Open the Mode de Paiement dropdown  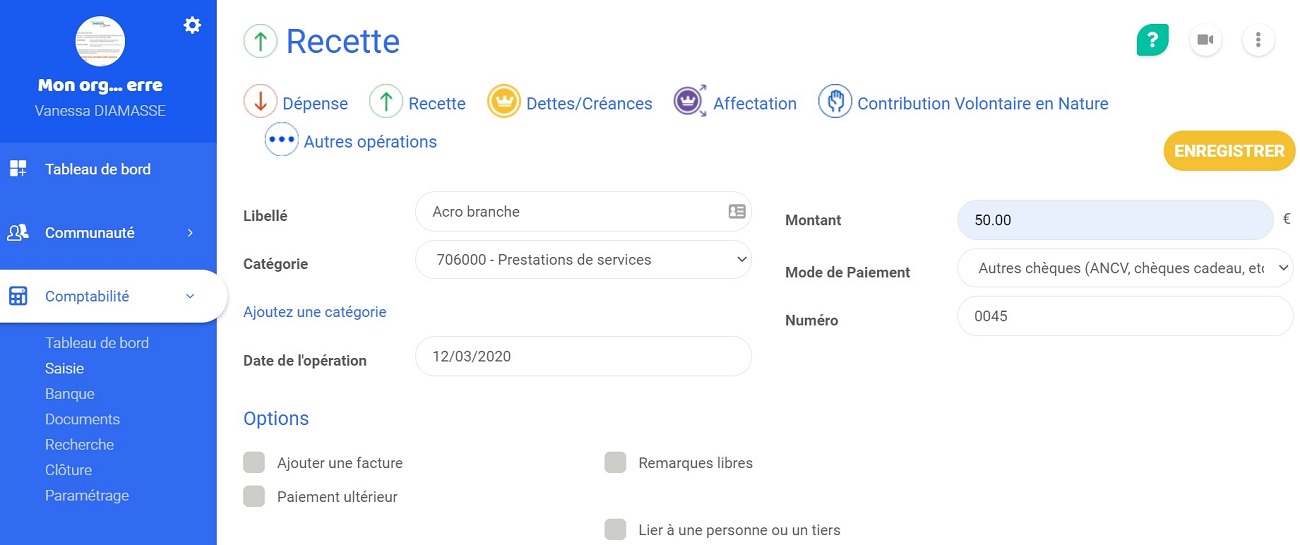pos(1125,268)
